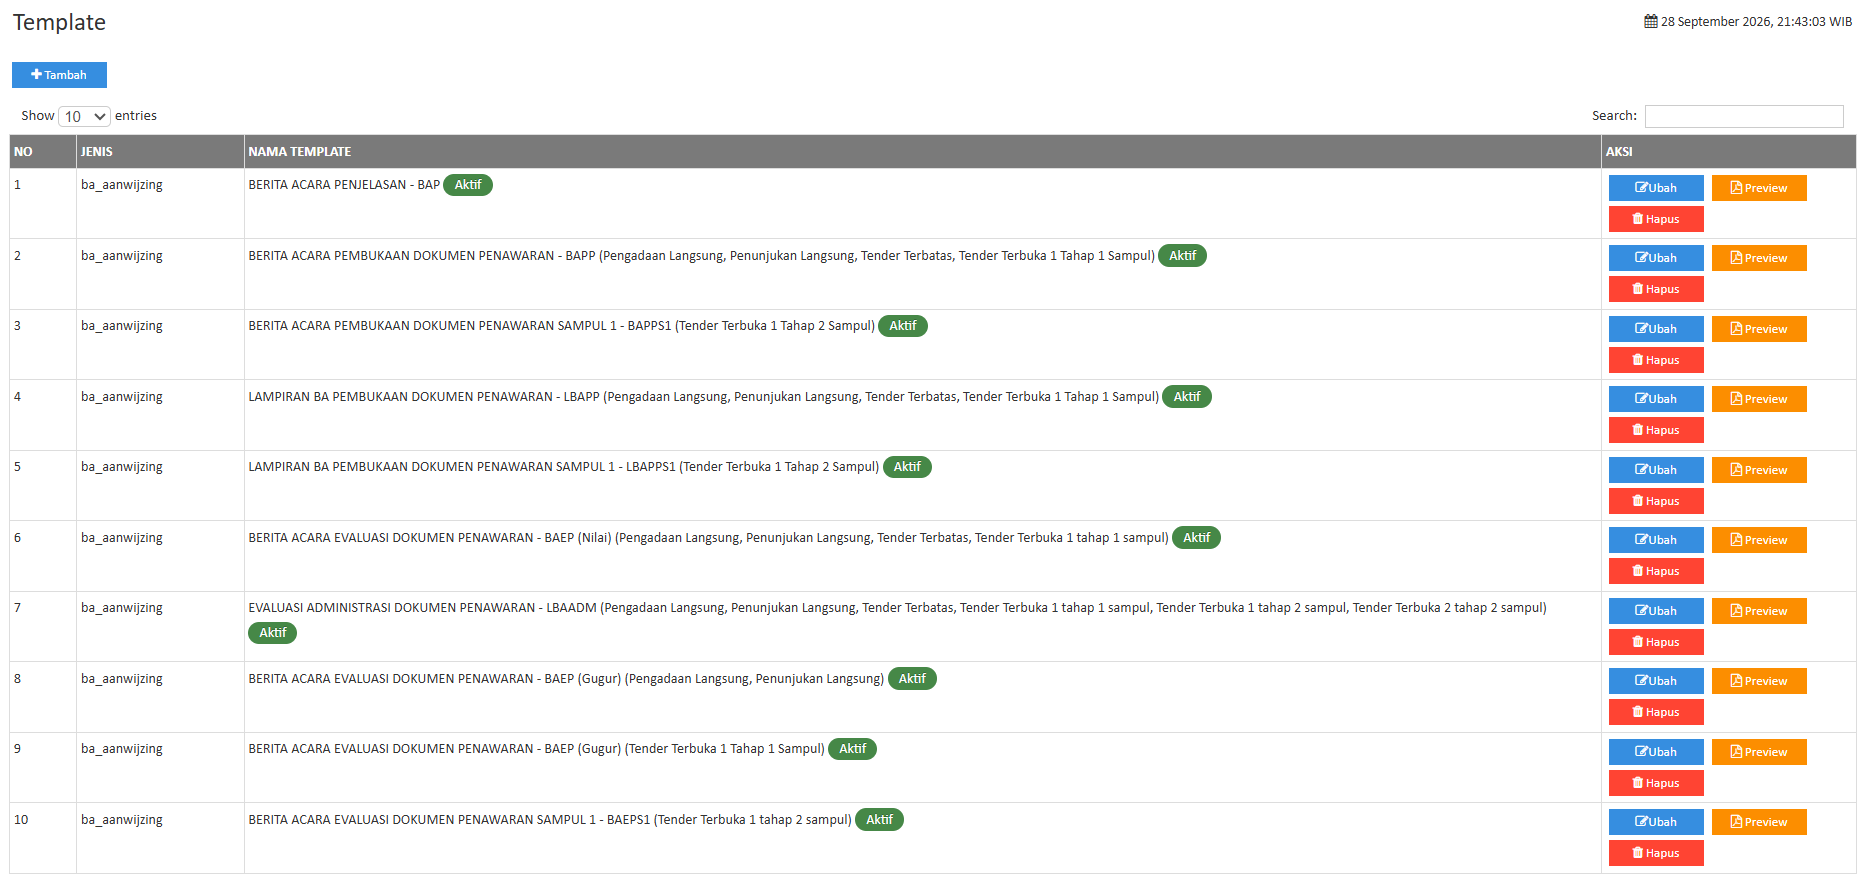Delete row 4 LBAPP template
The height and width of the screenshot is (885, 1864).
point(1656,430)
